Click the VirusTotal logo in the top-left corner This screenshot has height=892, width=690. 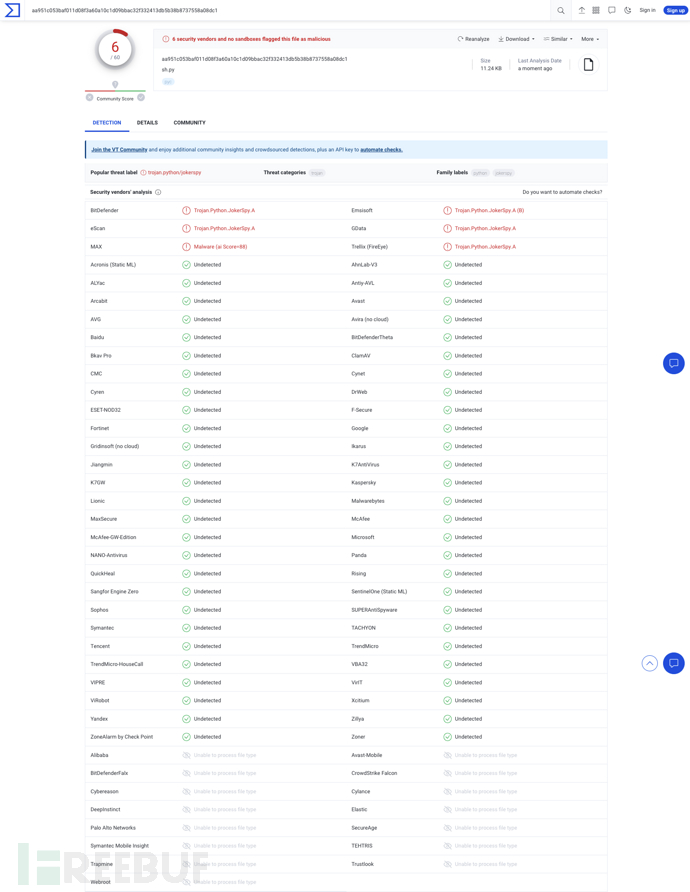pos(14,10)
